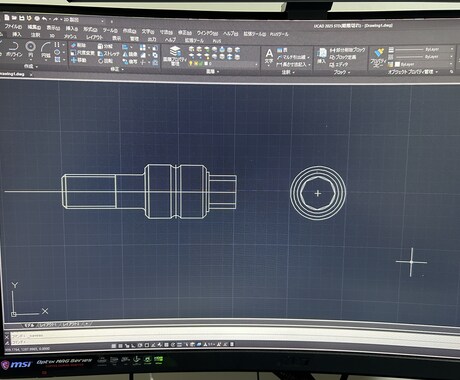The height and width of the screenshot is (380, 460).
Task: Open the Tools (ツール) menu
Action: [110, 30]
